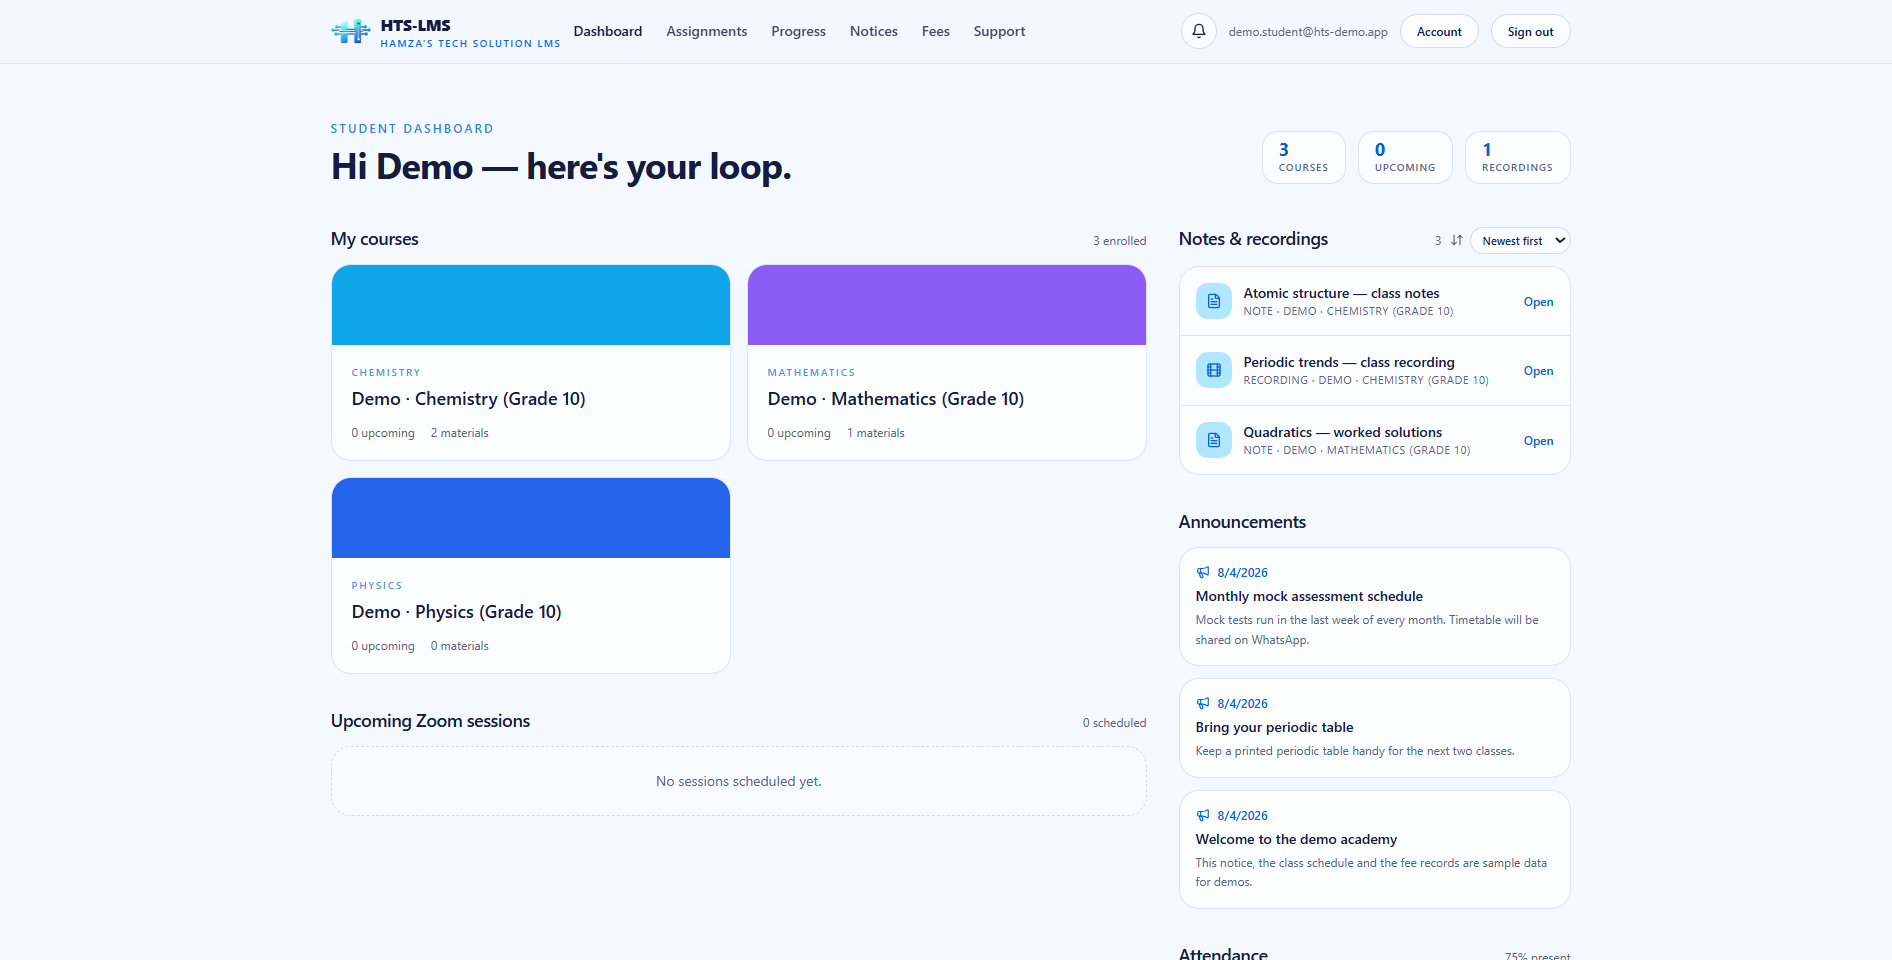Click the HTS-LMS logo icon
This screenshot has width=1892, height=960.
pyautogui.click(x=351, y=32)
